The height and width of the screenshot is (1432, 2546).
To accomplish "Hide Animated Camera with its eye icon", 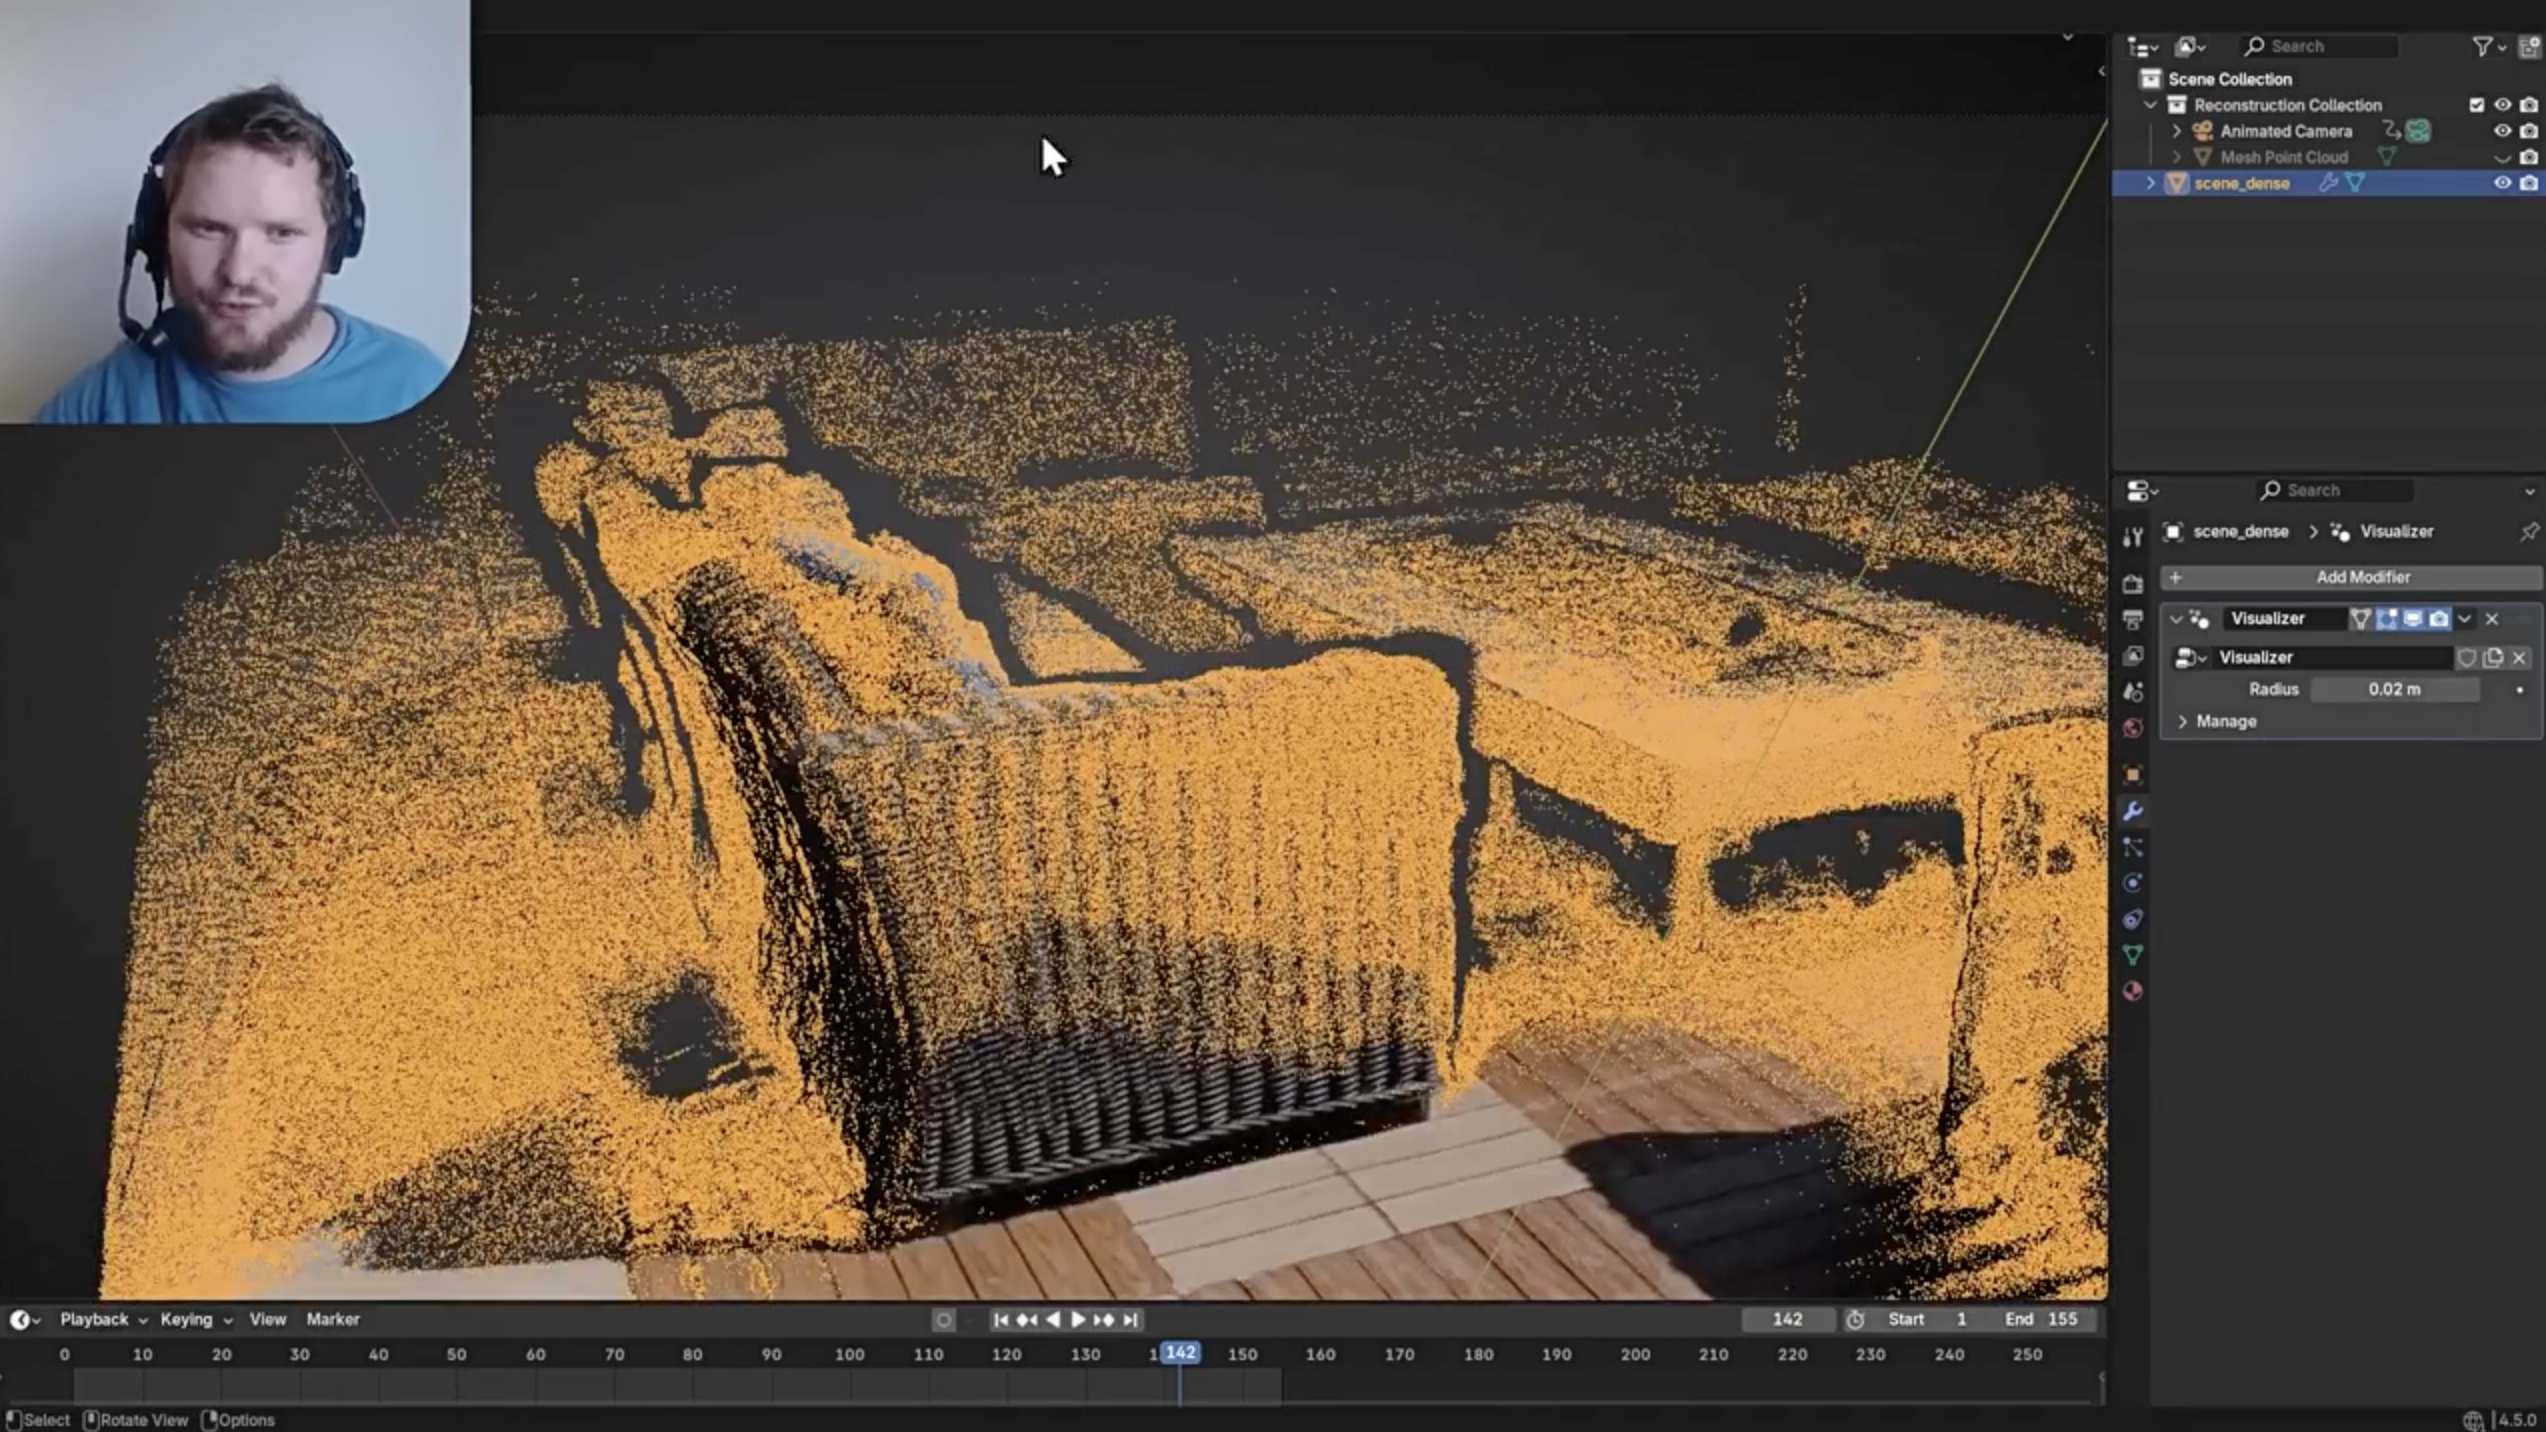I will [x=2501, y=131].
